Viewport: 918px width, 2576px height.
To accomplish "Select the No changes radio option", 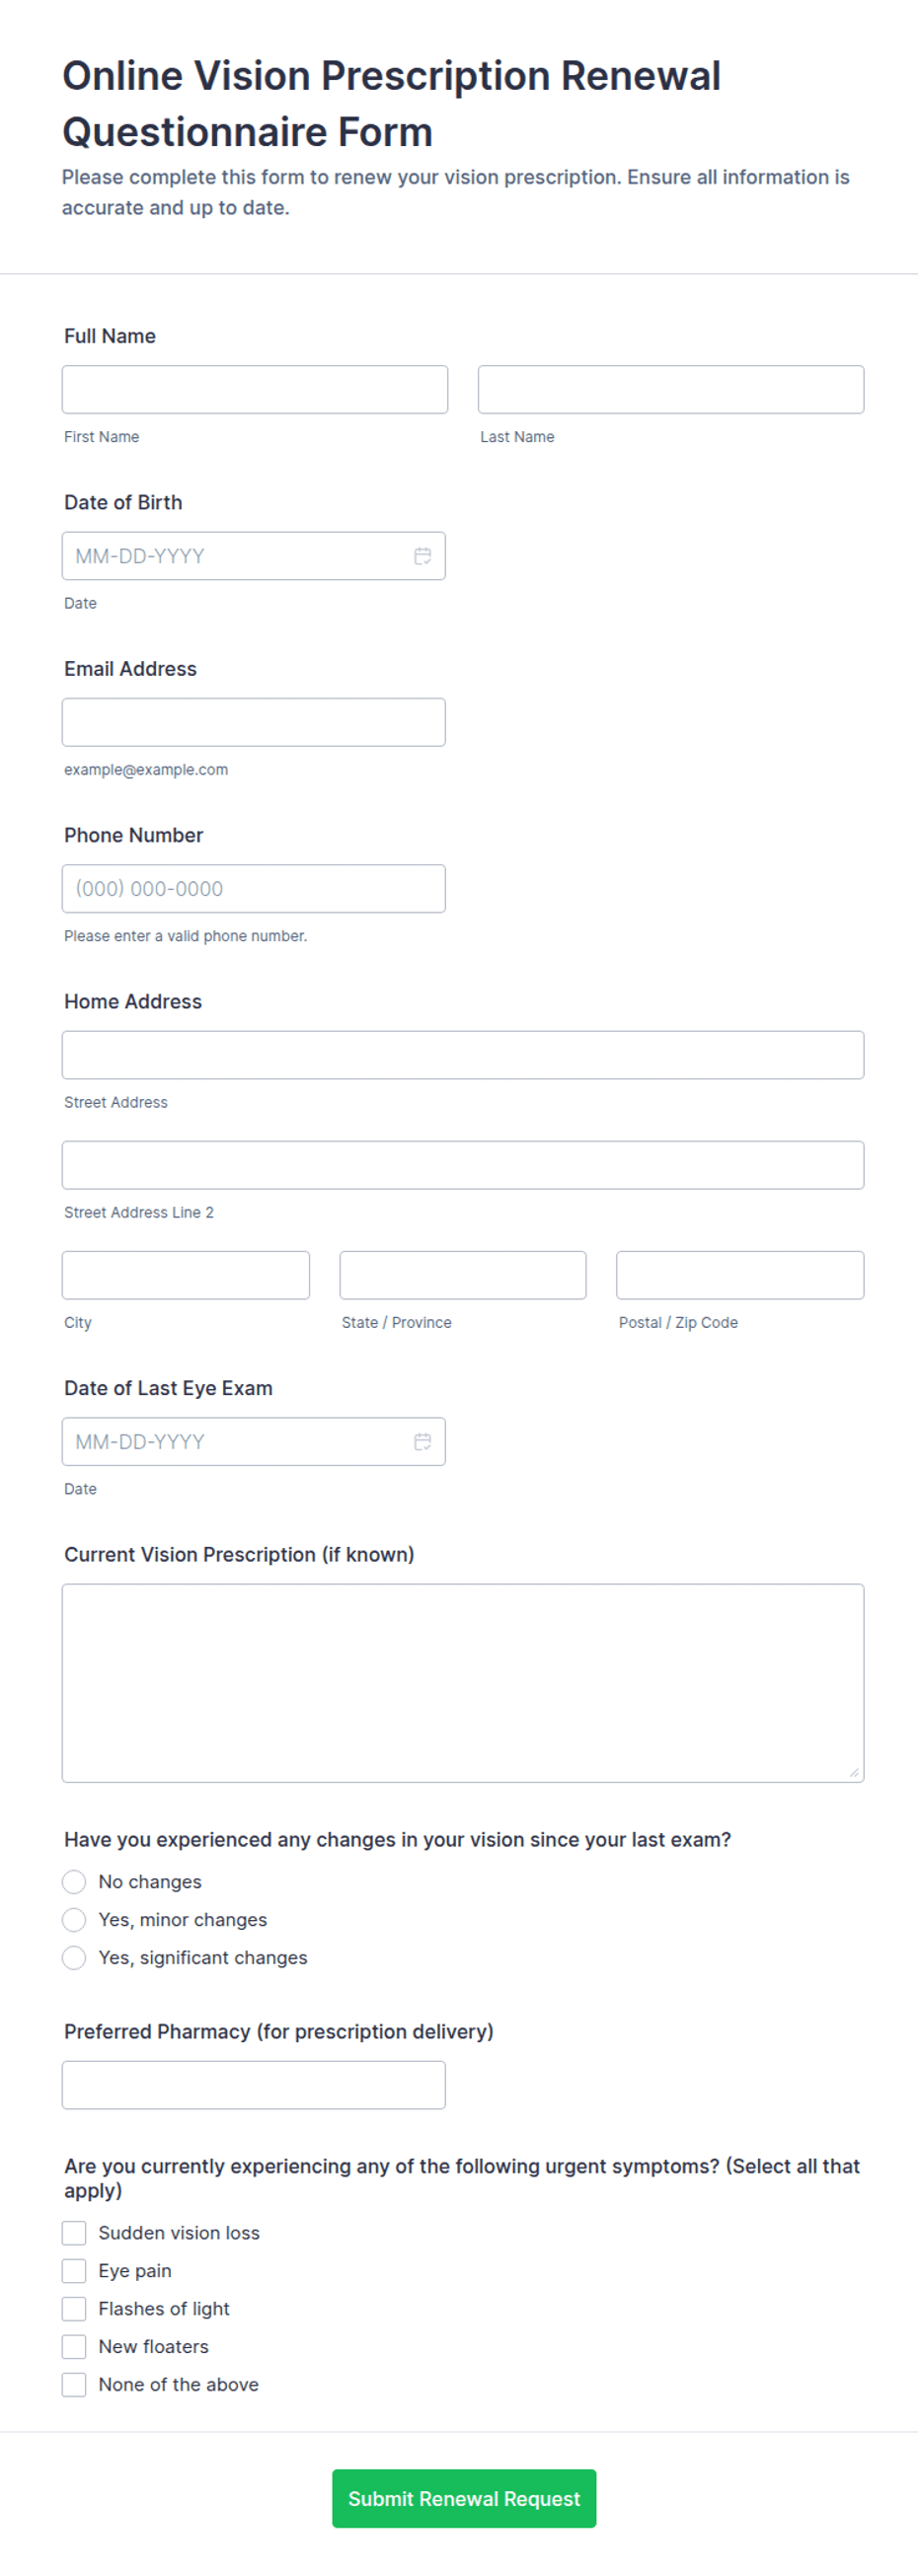I will pos(74,1882).
